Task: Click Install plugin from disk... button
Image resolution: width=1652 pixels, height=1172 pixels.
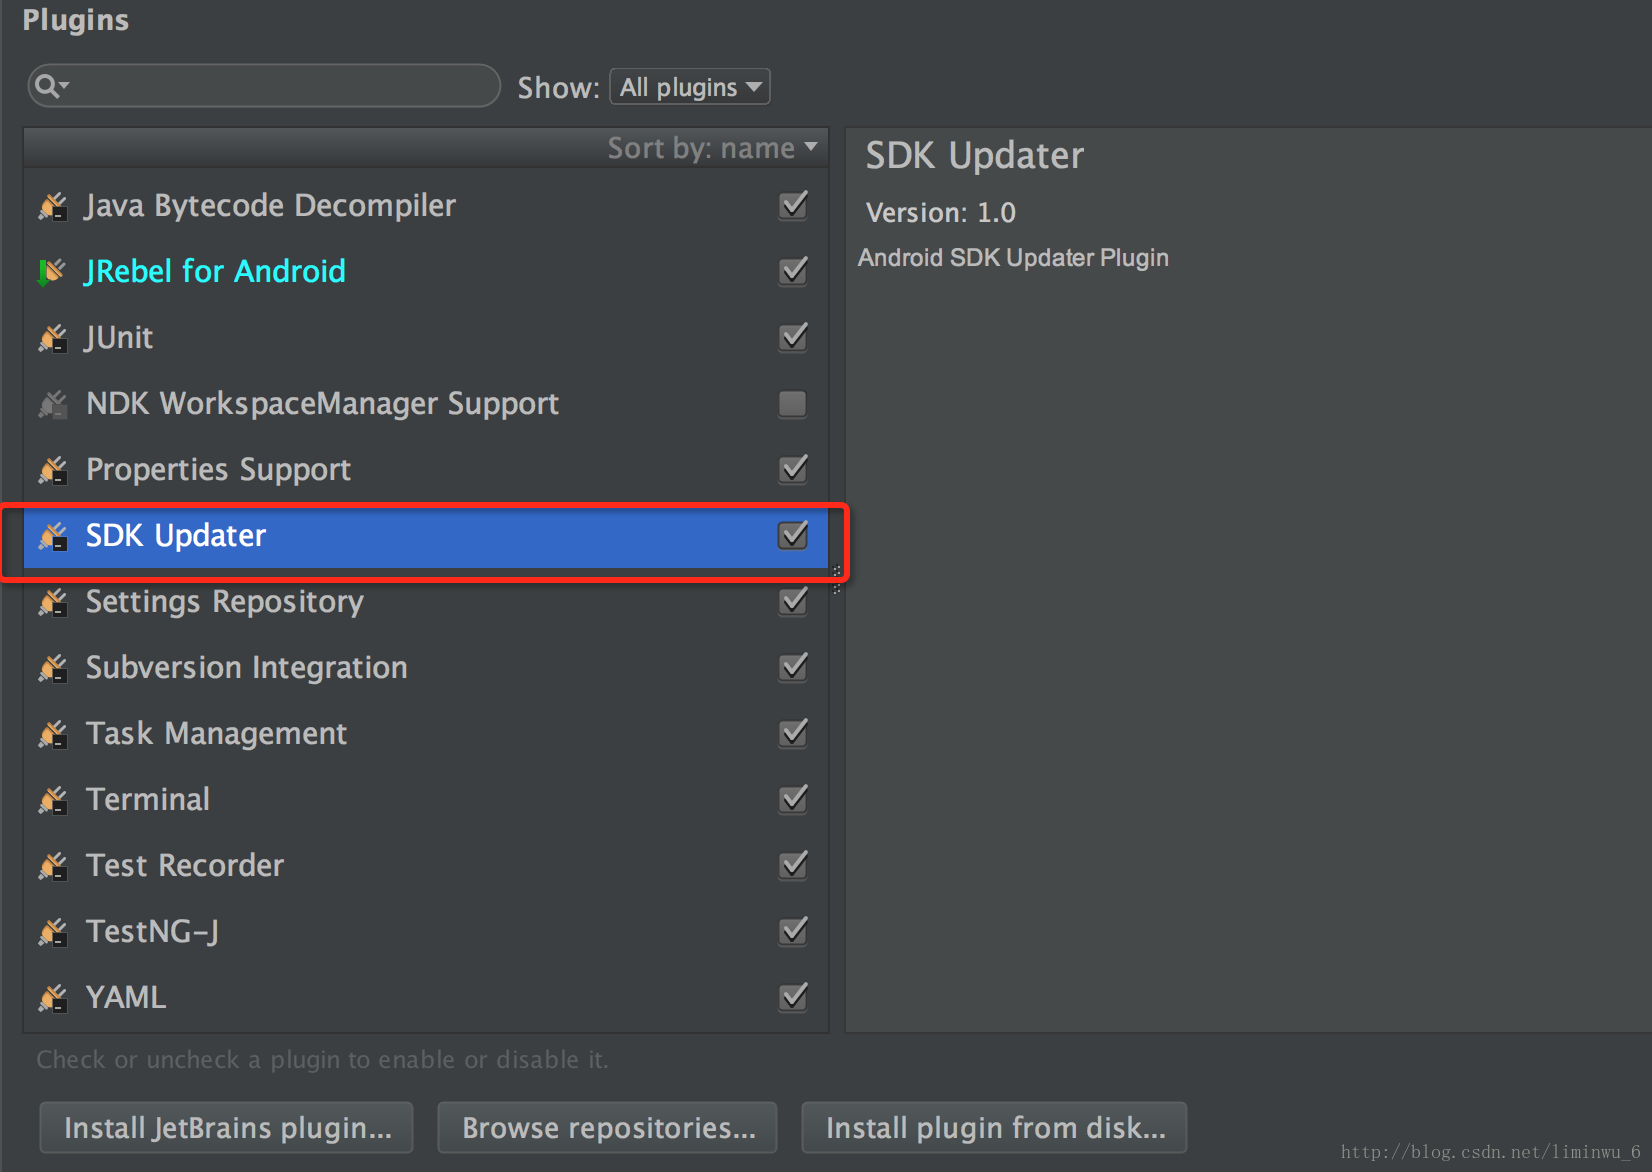Action: 995,1128
